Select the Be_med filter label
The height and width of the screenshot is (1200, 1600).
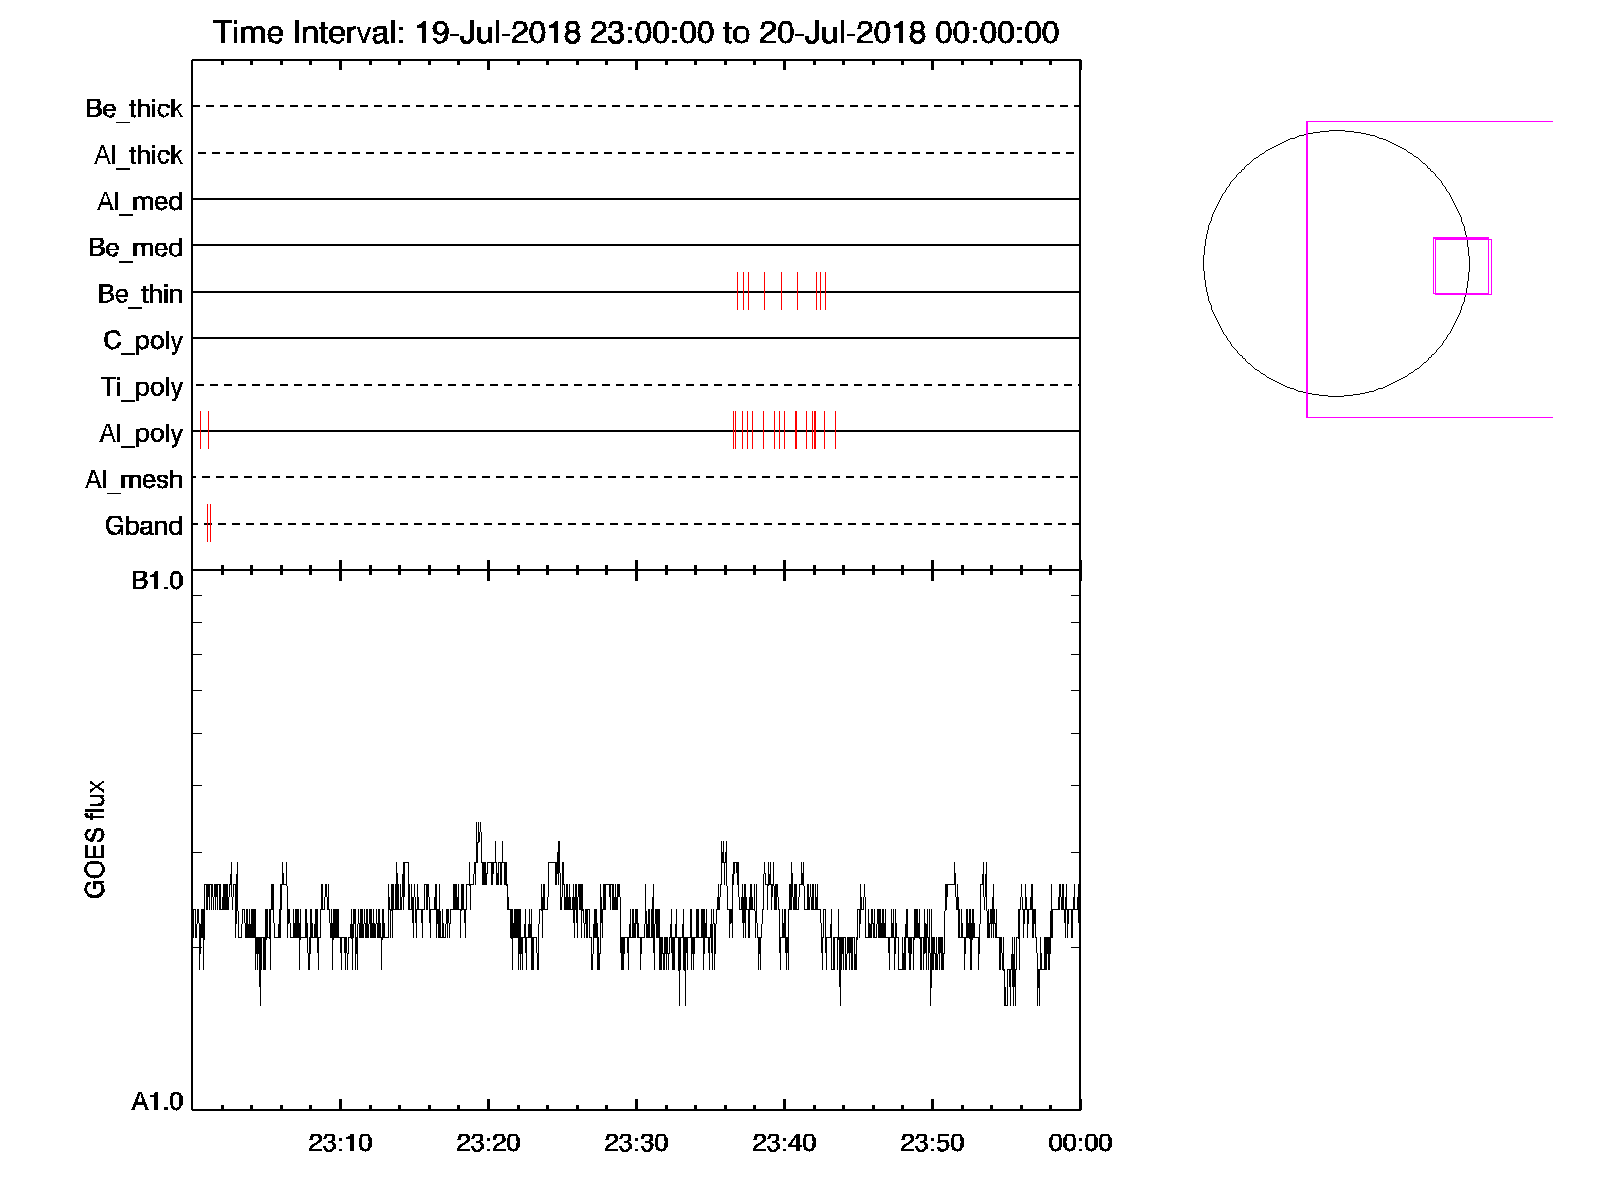click(135, 247)
